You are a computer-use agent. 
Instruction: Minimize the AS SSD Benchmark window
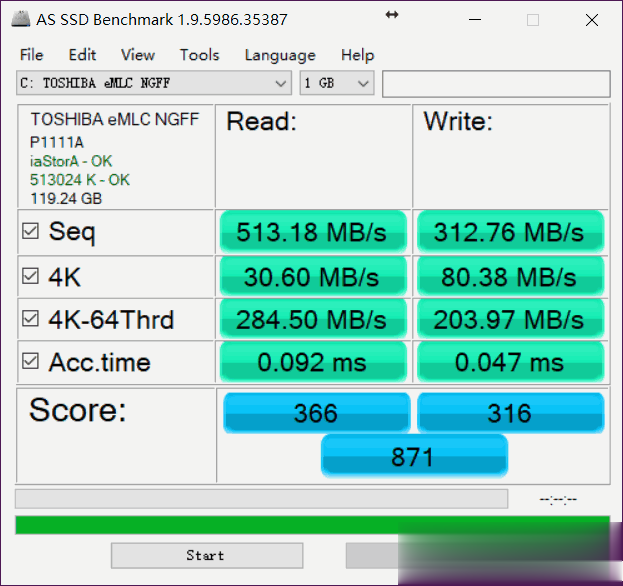pyautogui.click(x=475, y=19)
